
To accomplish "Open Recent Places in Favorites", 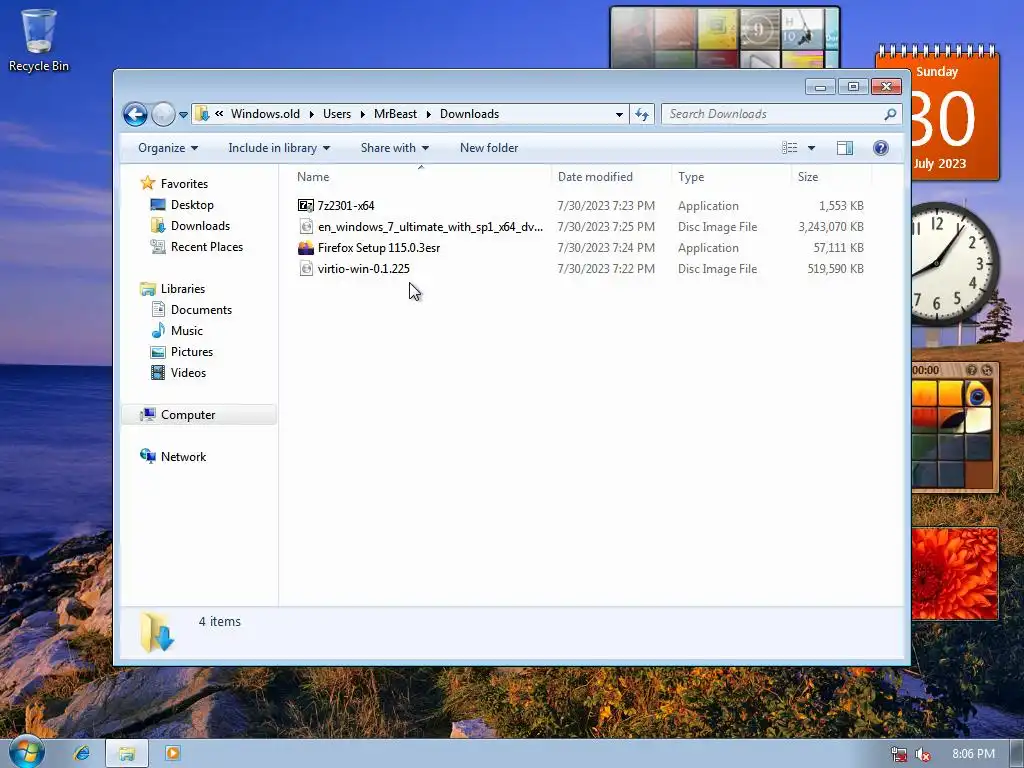I will [x=206, y=247].
